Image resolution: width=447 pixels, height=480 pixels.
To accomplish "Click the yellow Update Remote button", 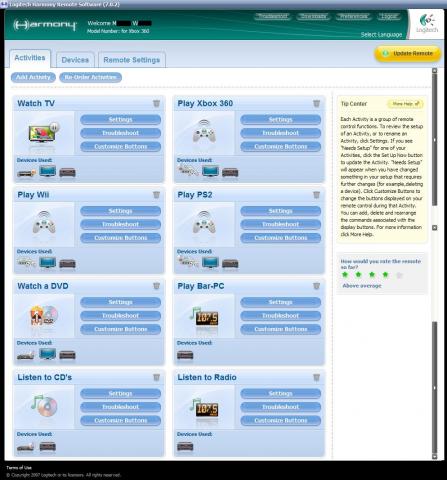I will [x=408, y=54].
